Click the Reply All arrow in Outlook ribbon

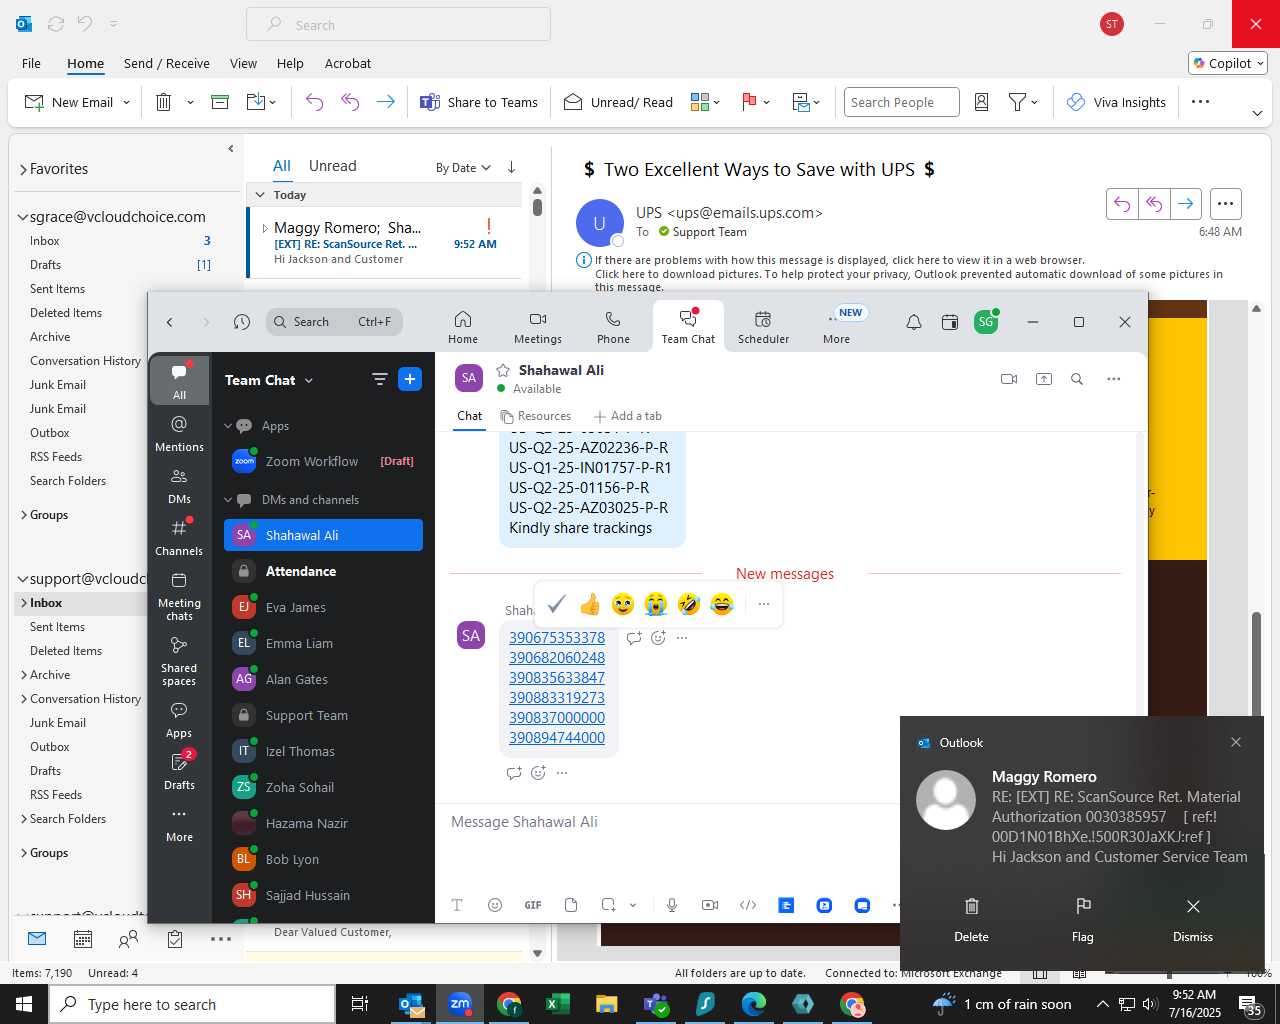pyautogui.click(x=350, y=102)
